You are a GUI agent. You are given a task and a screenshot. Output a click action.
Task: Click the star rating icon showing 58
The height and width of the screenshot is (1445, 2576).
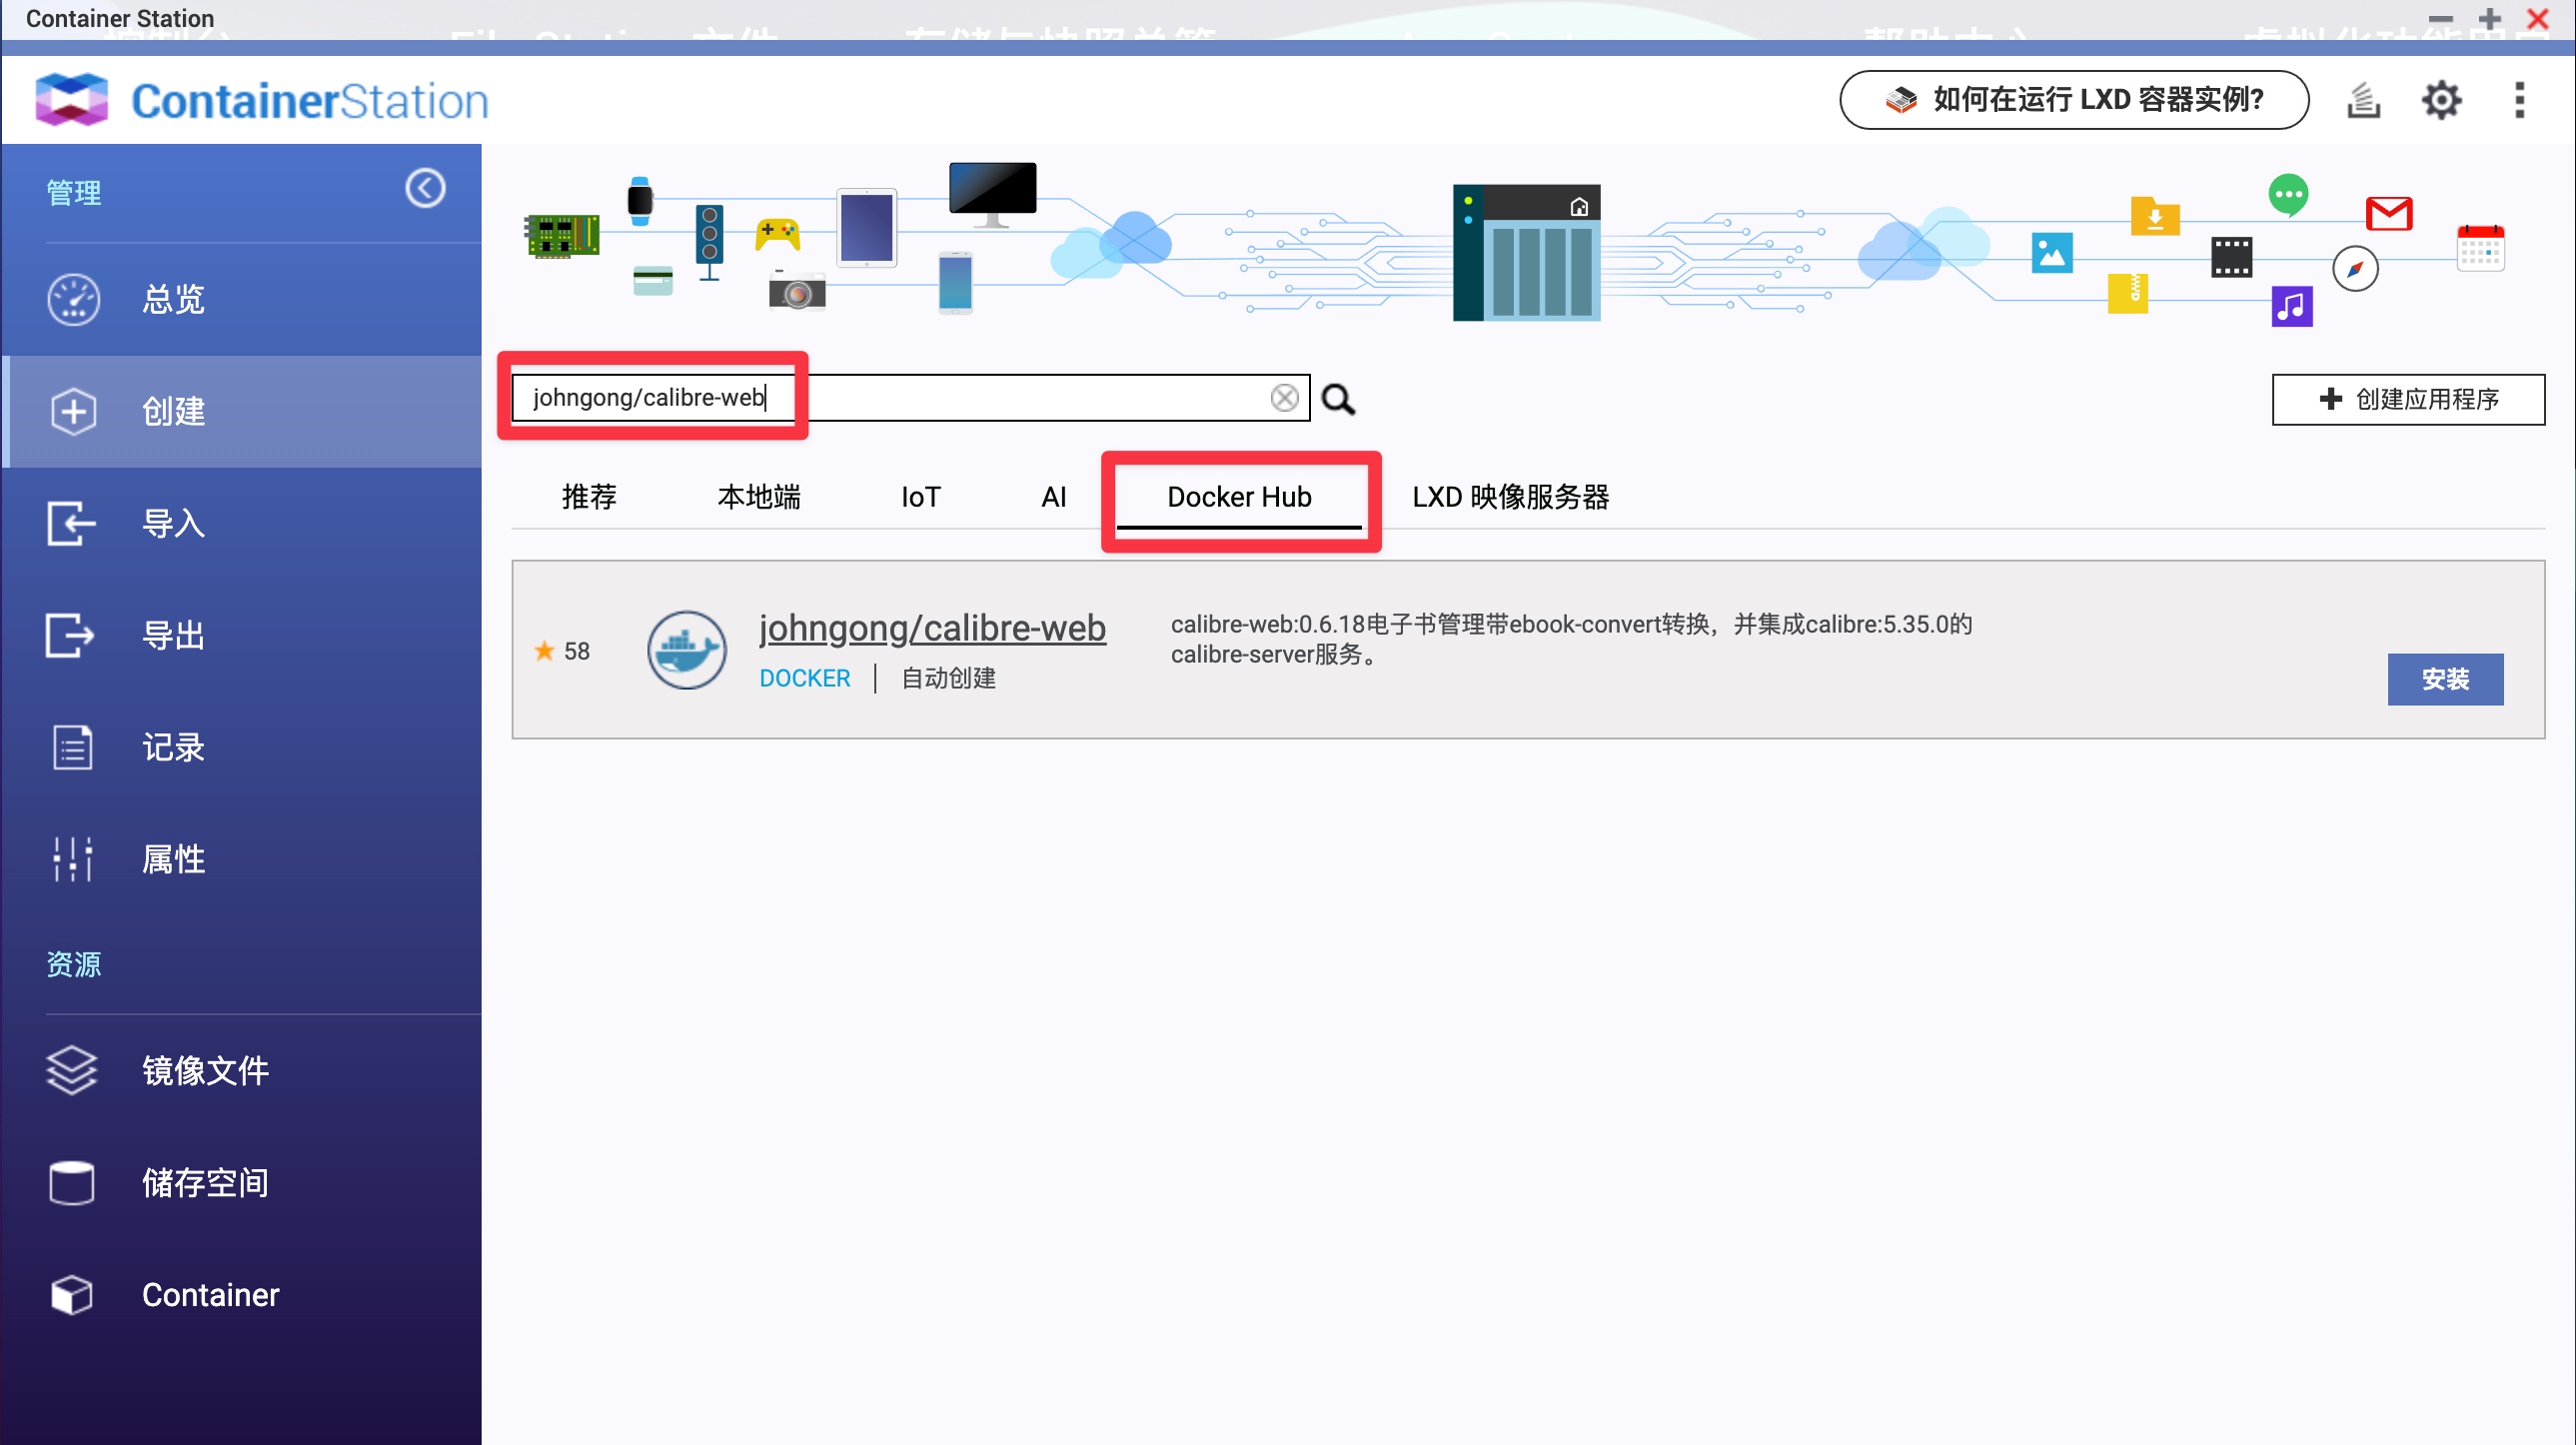[544, 650]
